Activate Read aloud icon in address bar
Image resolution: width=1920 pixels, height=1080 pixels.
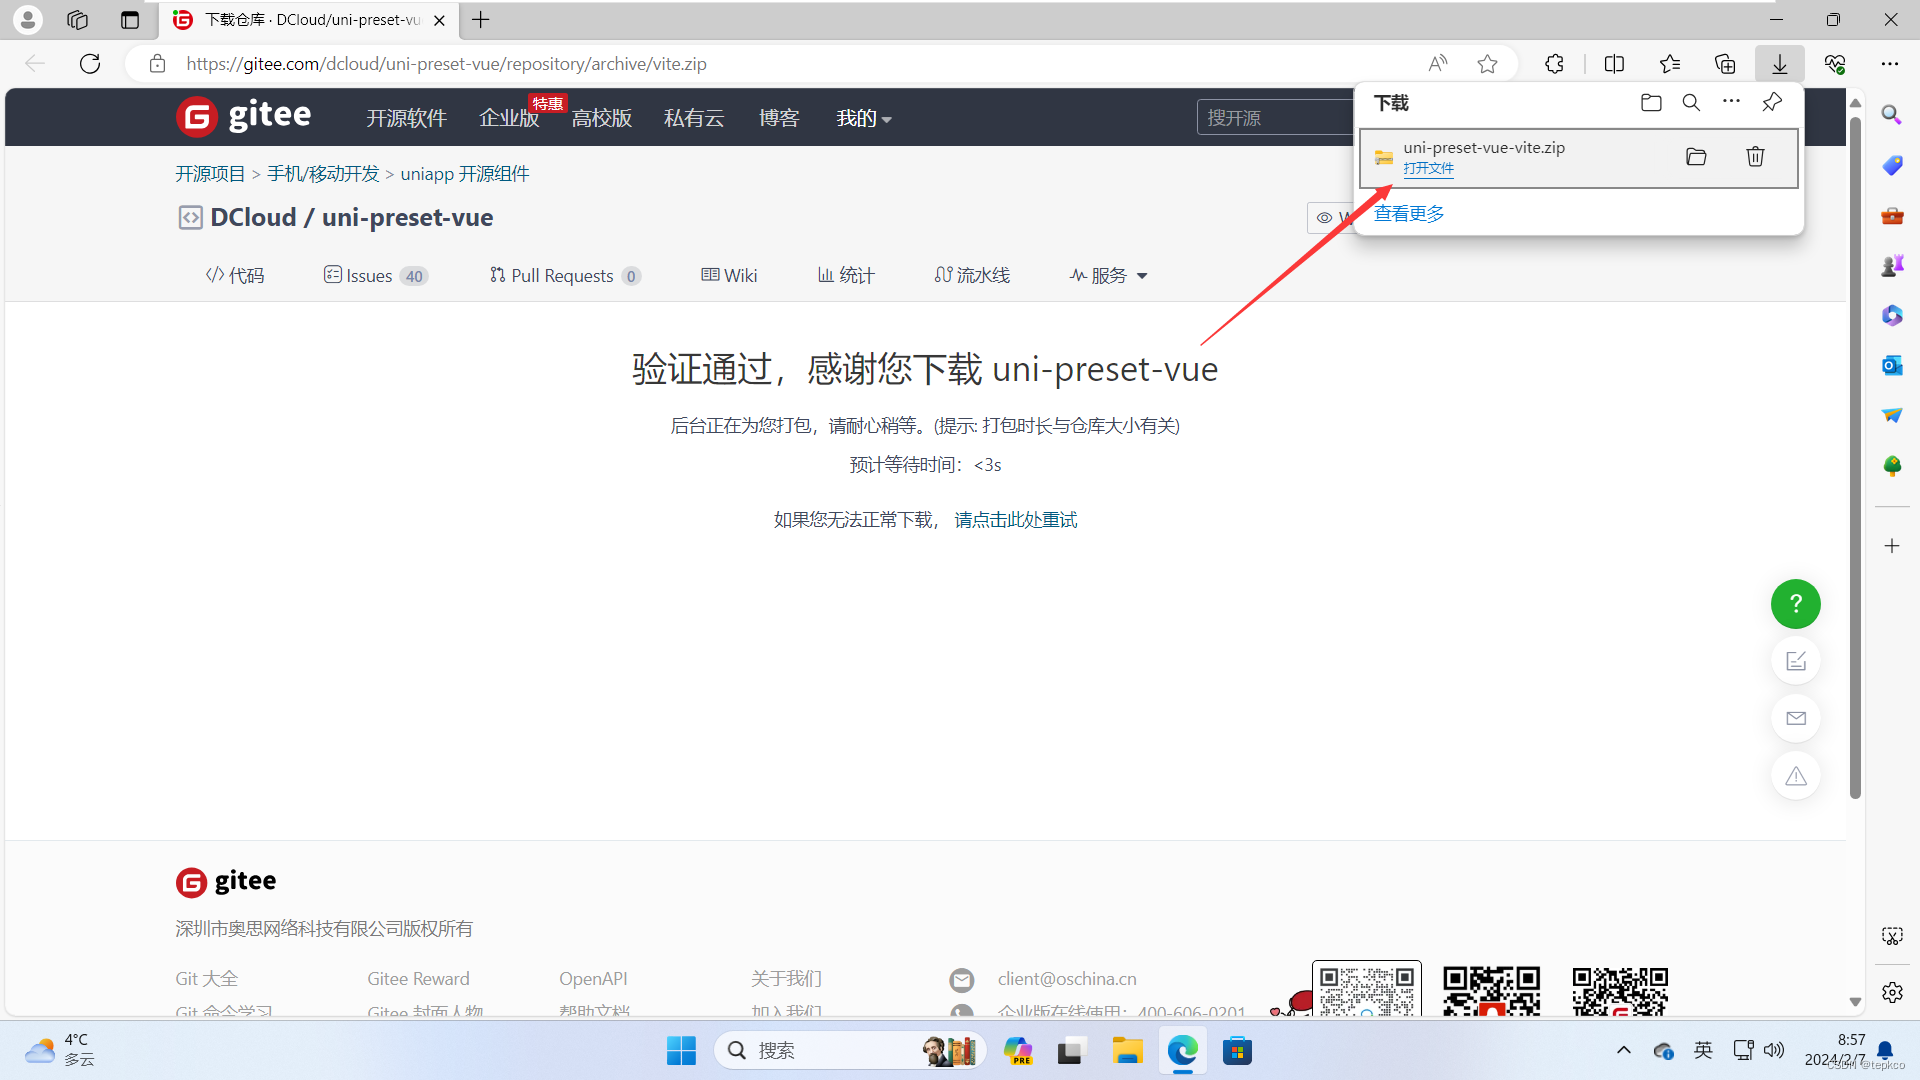1438,64
